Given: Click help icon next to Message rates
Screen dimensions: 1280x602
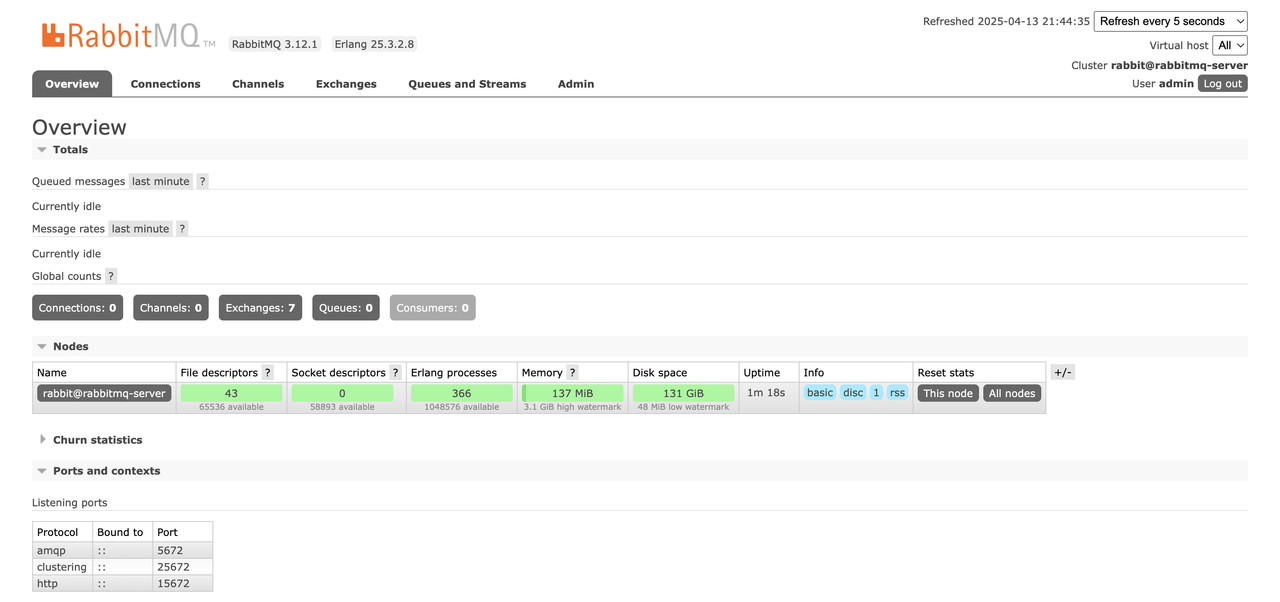Looking at the screenshot, I should tap(182, 229).
